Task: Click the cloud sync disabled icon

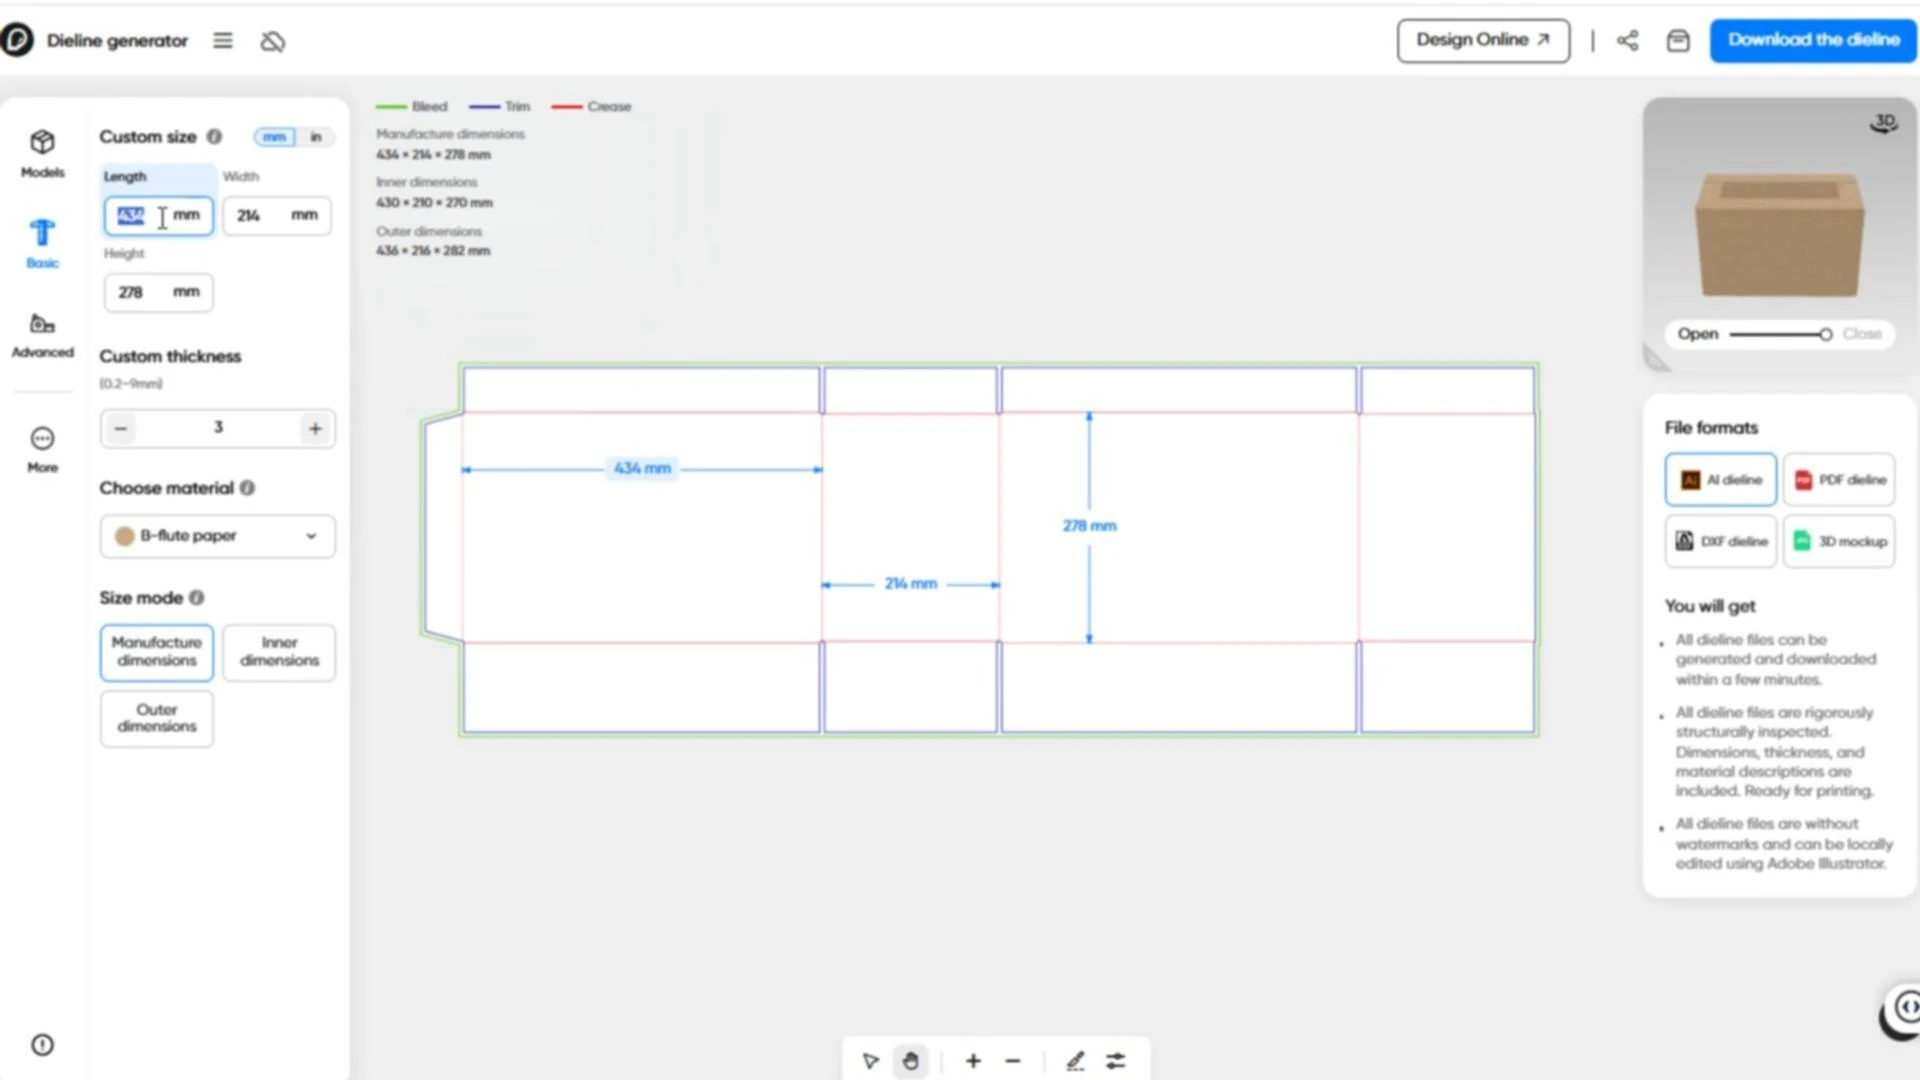Action: click(272, 41)
